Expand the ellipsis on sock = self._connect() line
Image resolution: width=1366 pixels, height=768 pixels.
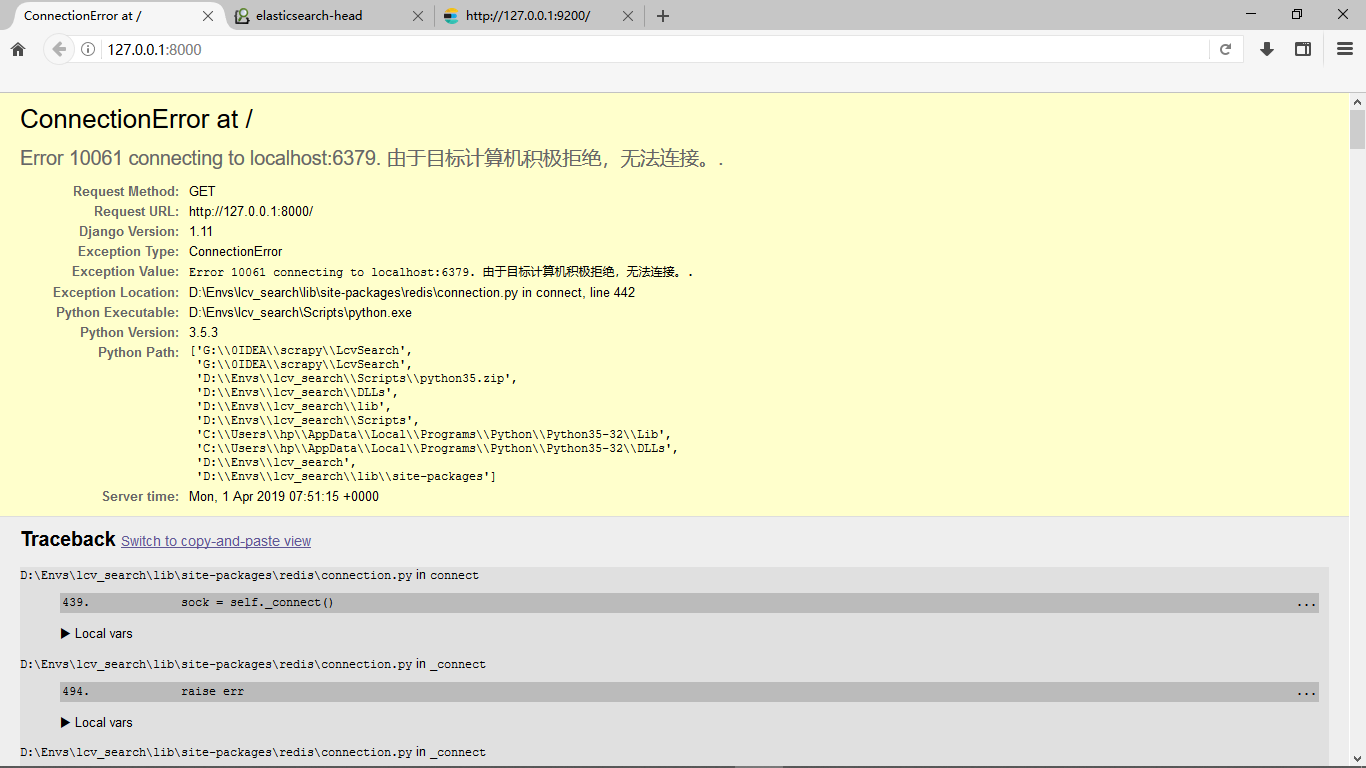pos(1306,603)
